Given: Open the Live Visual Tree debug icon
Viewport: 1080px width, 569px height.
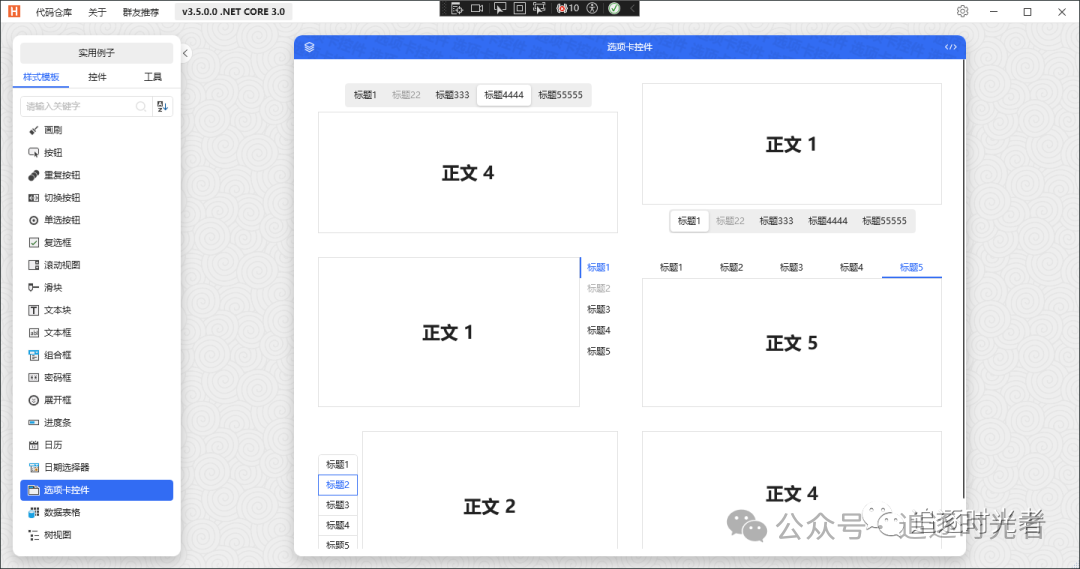Looking at the screenshot, I should (x=457, y=8).
